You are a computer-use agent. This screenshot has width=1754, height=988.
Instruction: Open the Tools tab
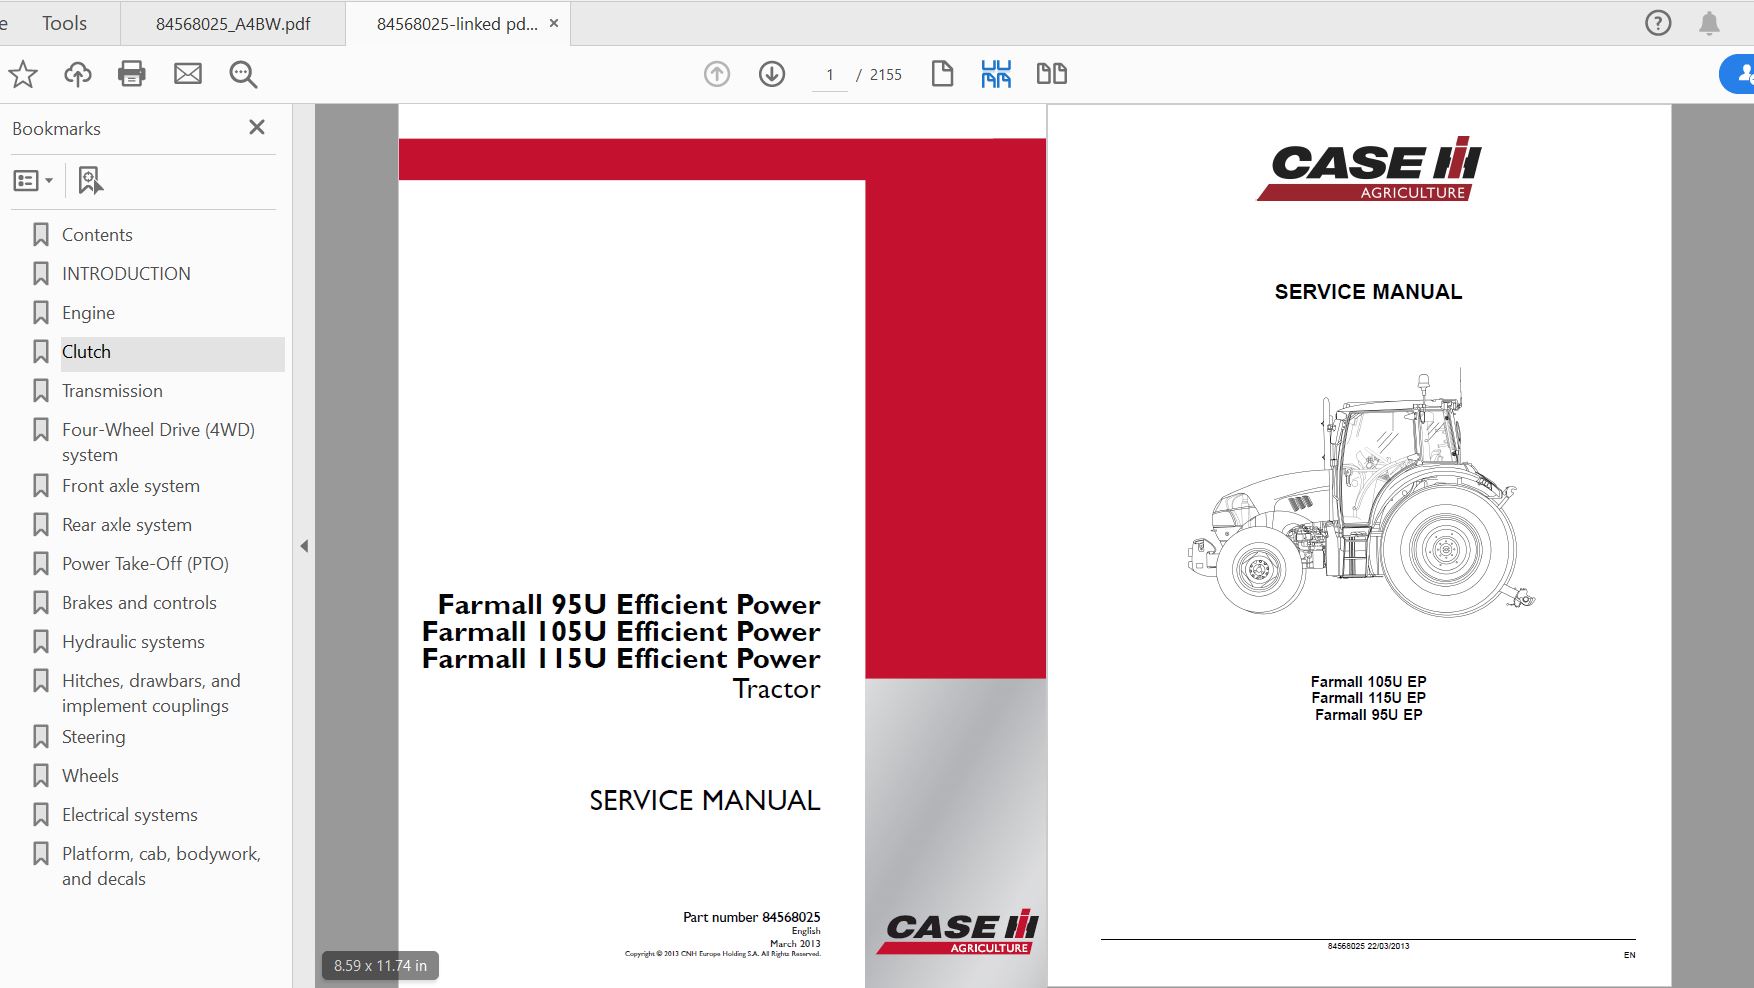point(64,23)
